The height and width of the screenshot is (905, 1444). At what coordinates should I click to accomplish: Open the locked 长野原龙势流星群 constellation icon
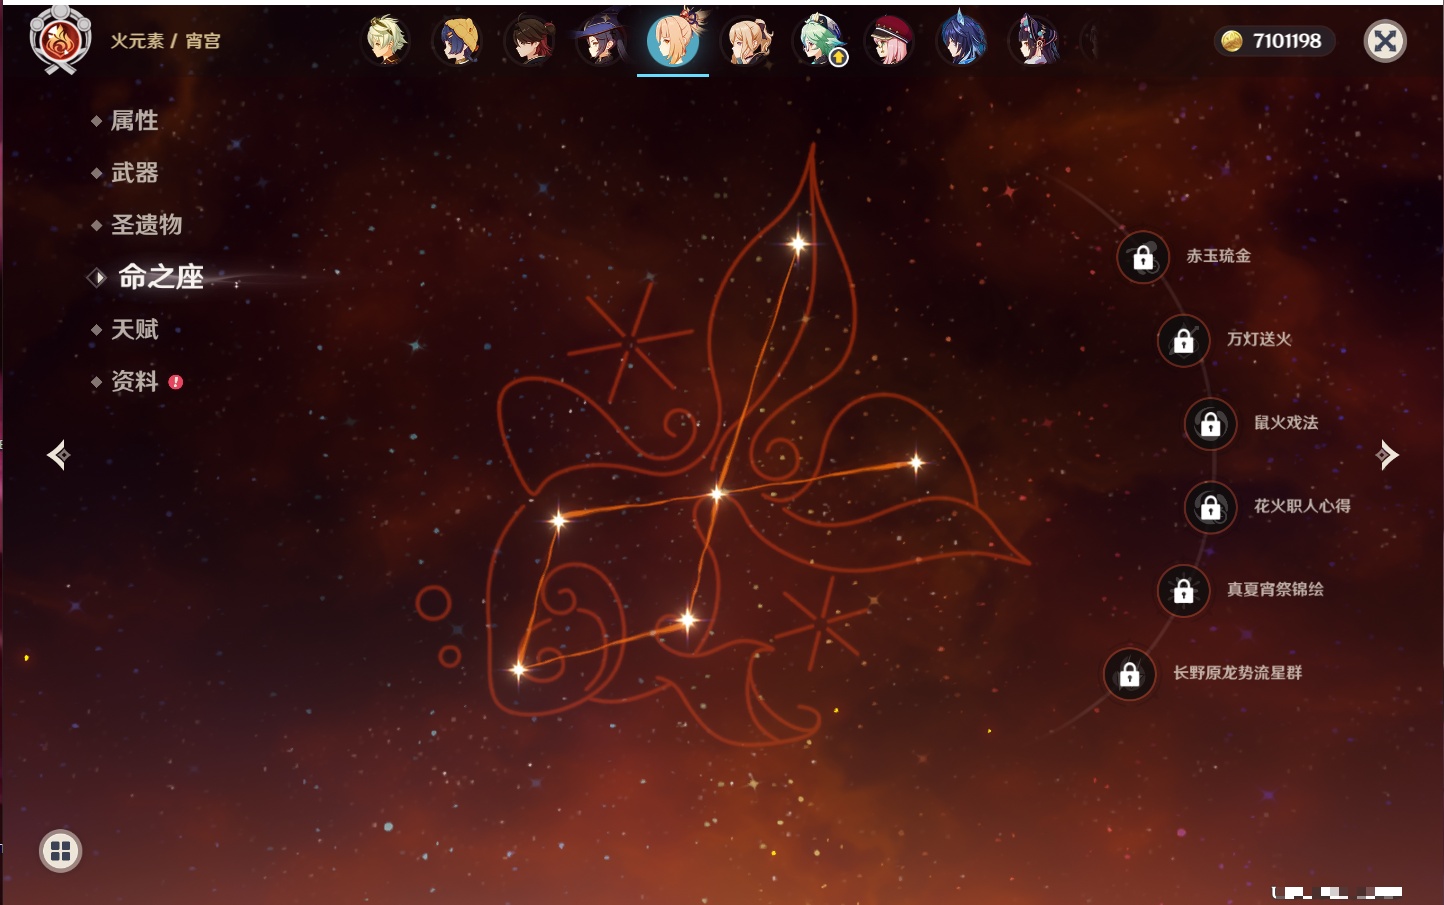1130,674
